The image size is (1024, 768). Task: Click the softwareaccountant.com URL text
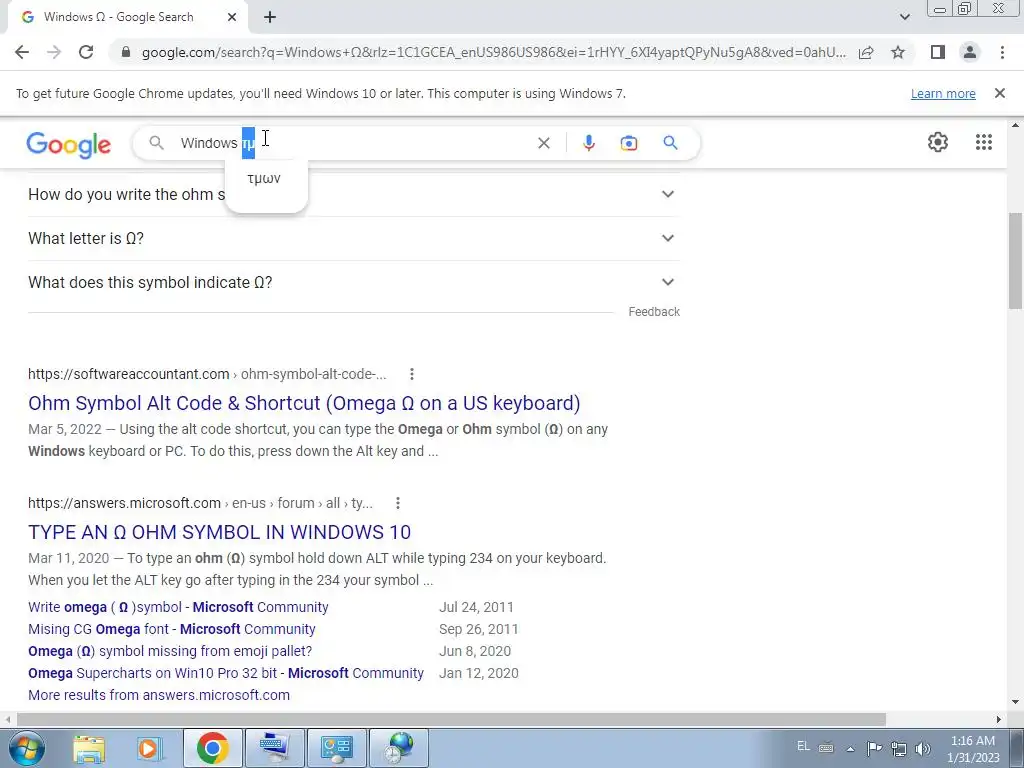click(129, 374)
